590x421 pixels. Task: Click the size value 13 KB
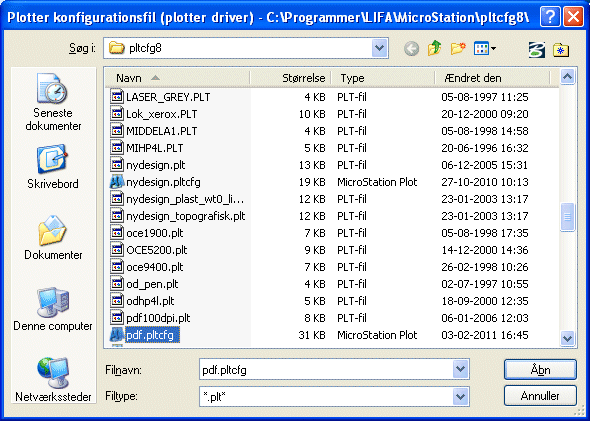pyautogui.click(x=312, y=165)
